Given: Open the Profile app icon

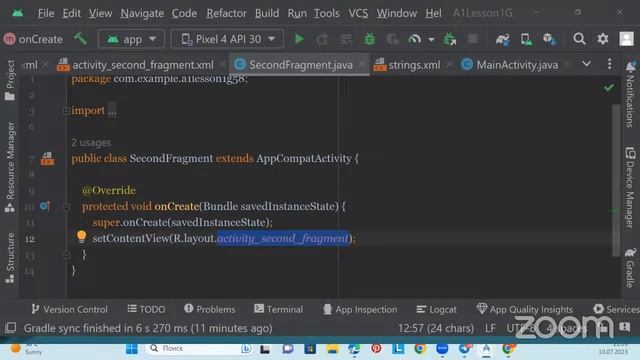Looking at the screenshot, I should (414, 39).
